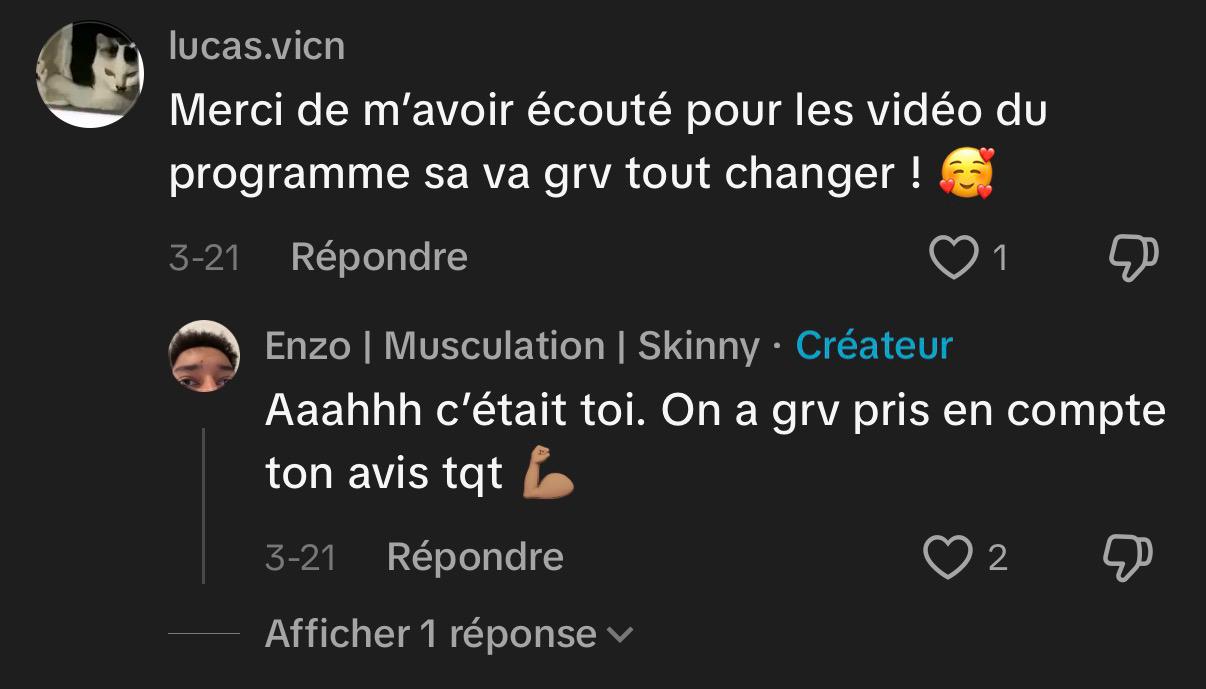Like Enzo's reply with the heart icon
Viewport: 1206px width, 689px height.
tap(950, 558)
